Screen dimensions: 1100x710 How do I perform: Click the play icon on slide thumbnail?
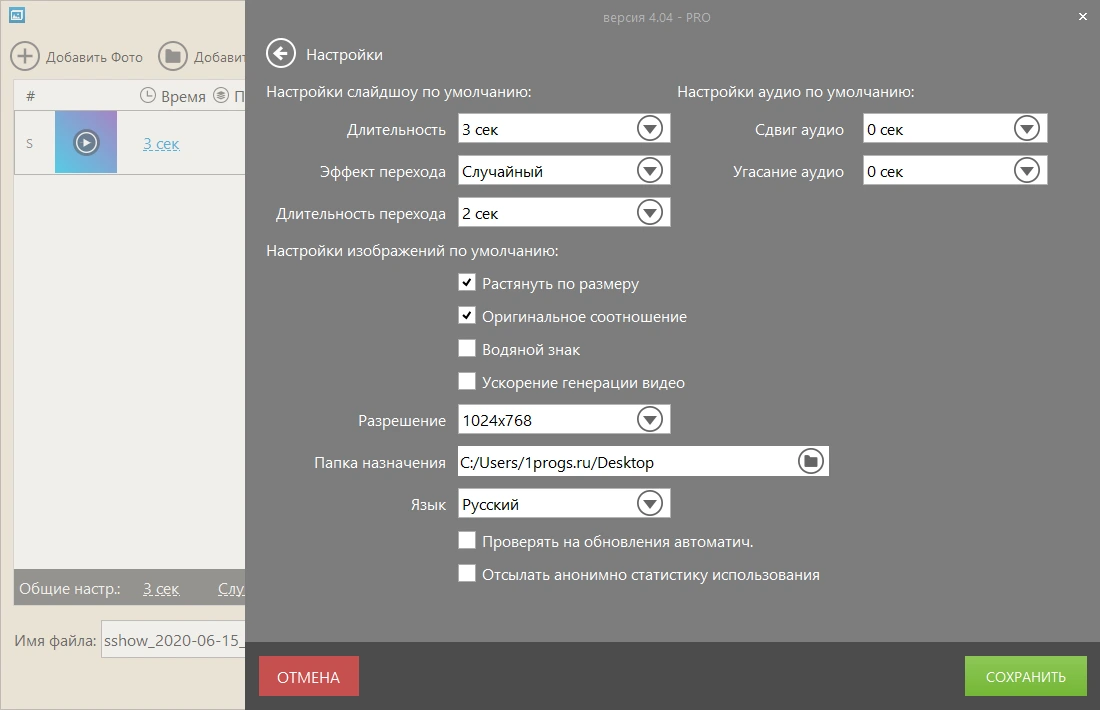[86, 142]
